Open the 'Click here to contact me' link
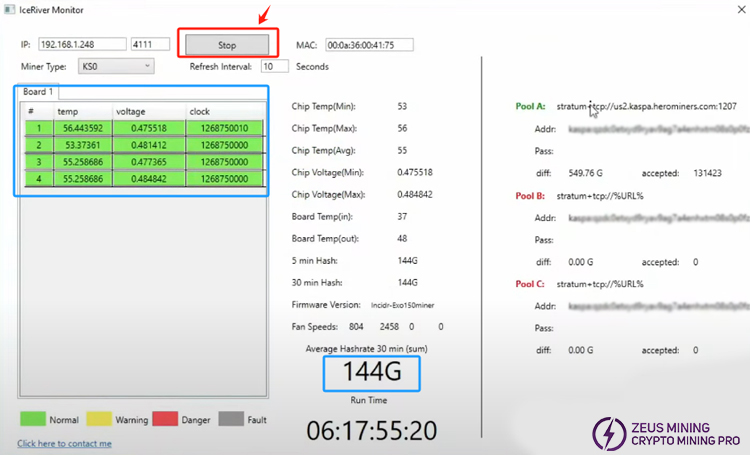This screenshot has width=750, height=455. tap(64, 443)
